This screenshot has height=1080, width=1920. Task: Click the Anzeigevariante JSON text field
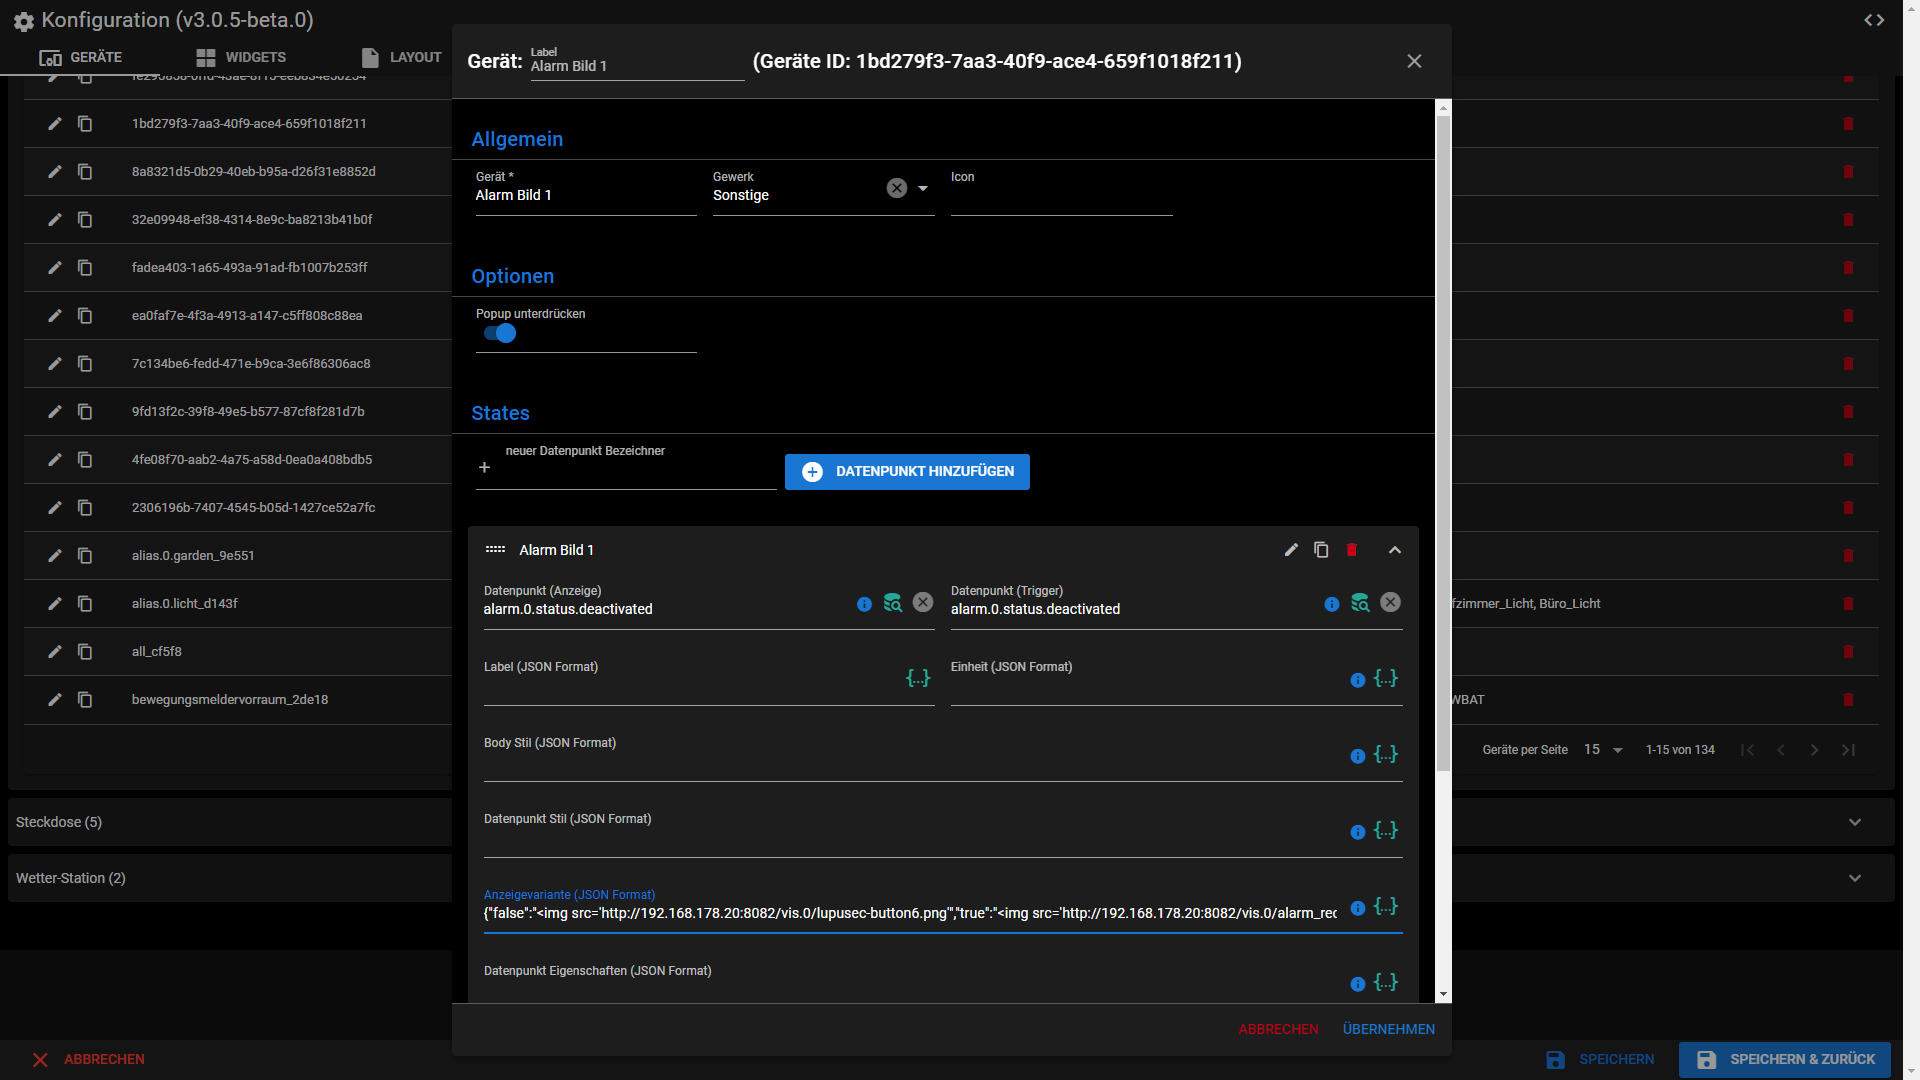point(910,913)
